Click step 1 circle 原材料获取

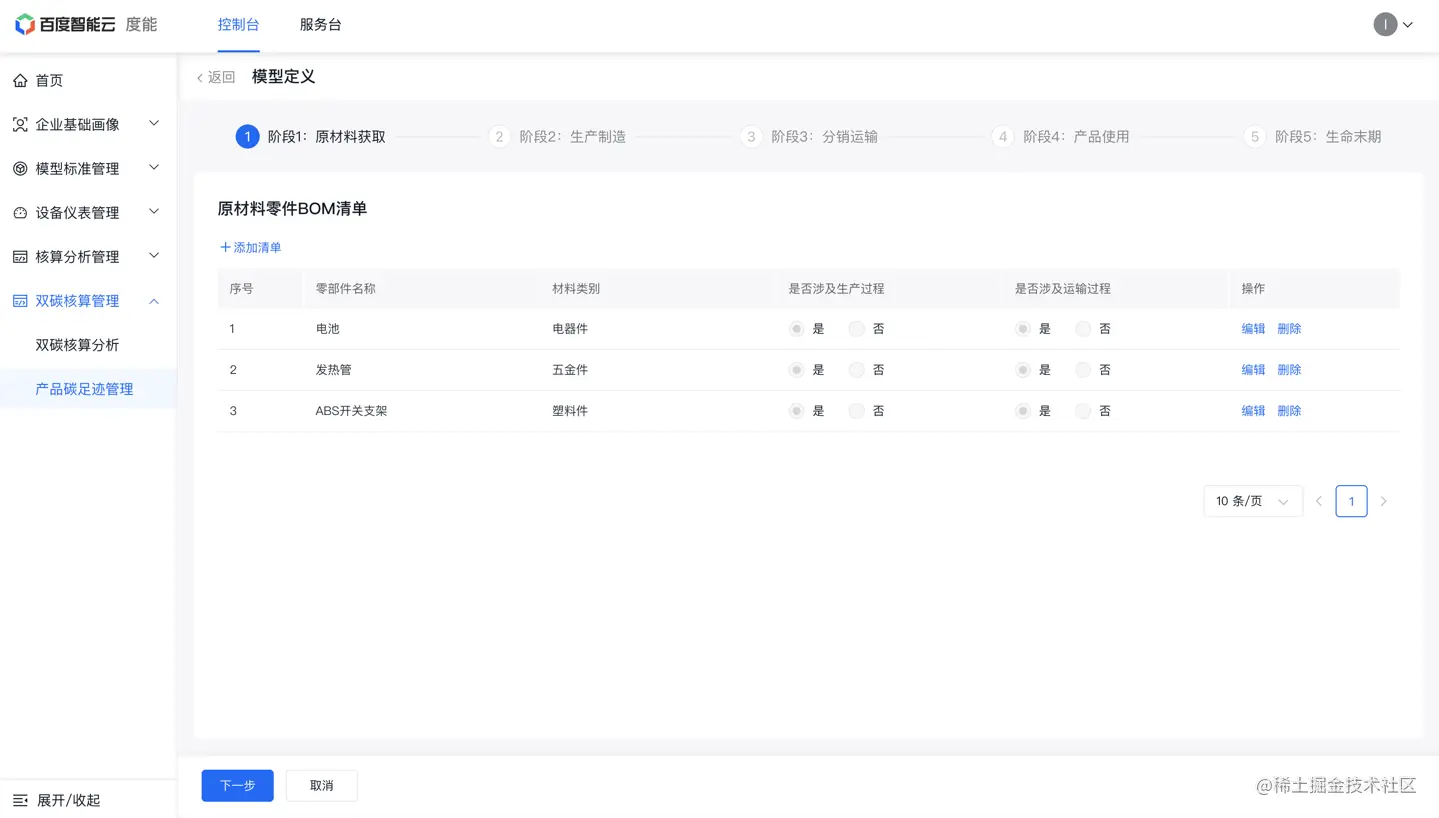(247, 137)
